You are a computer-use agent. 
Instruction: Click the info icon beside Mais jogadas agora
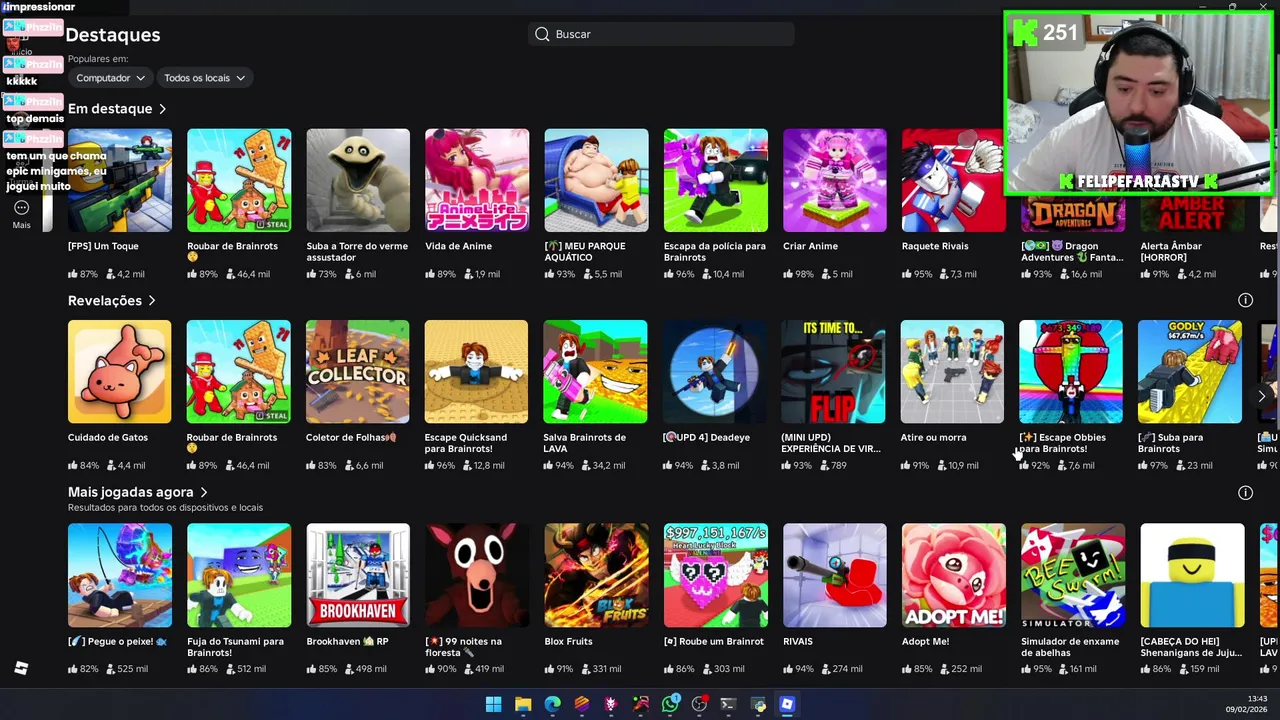1245,492
